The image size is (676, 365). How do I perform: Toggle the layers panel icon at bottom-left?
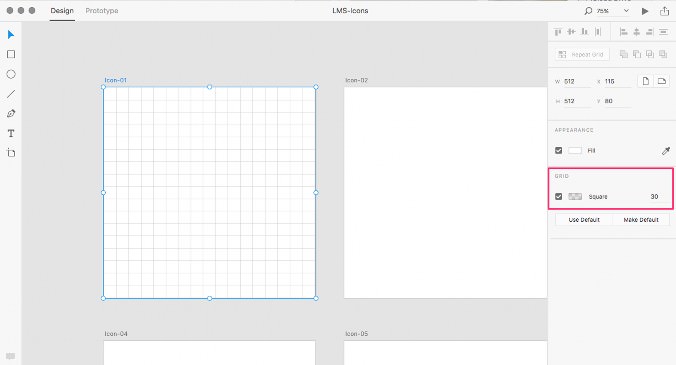(x=11, y=356)
